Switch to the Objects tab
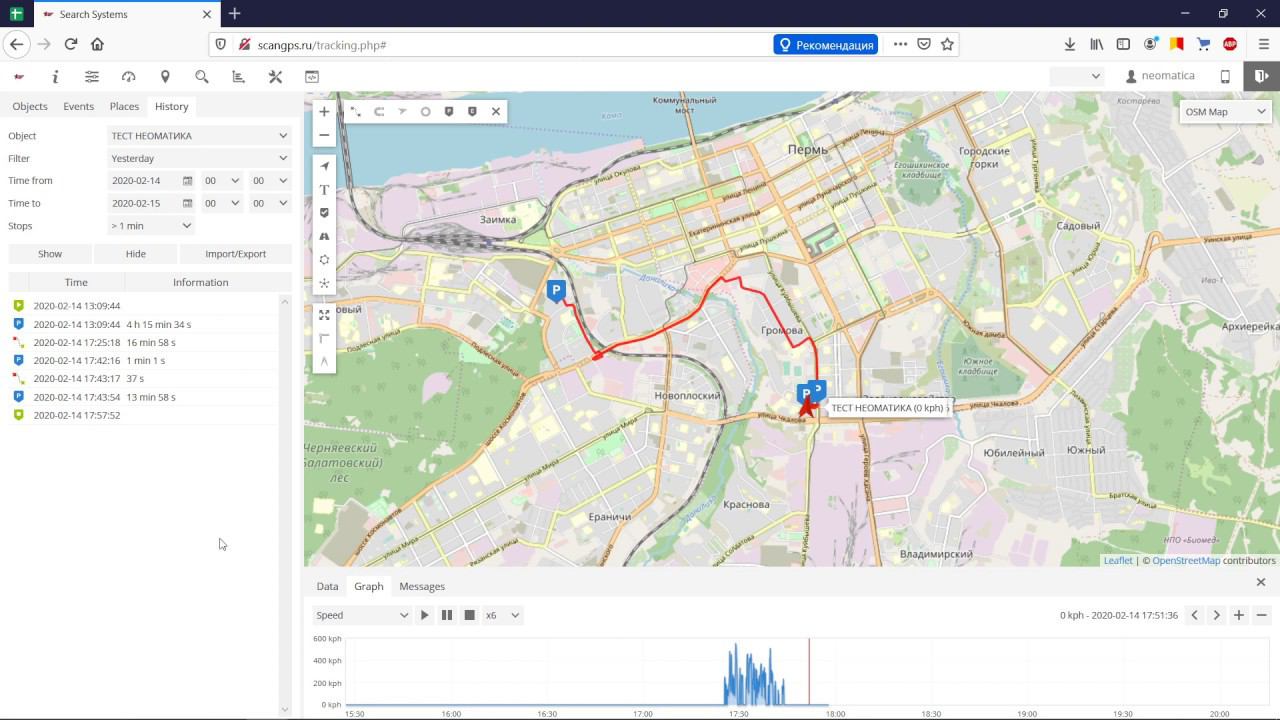The width and height of the screenshot is (1280, 720). [30, 106]
